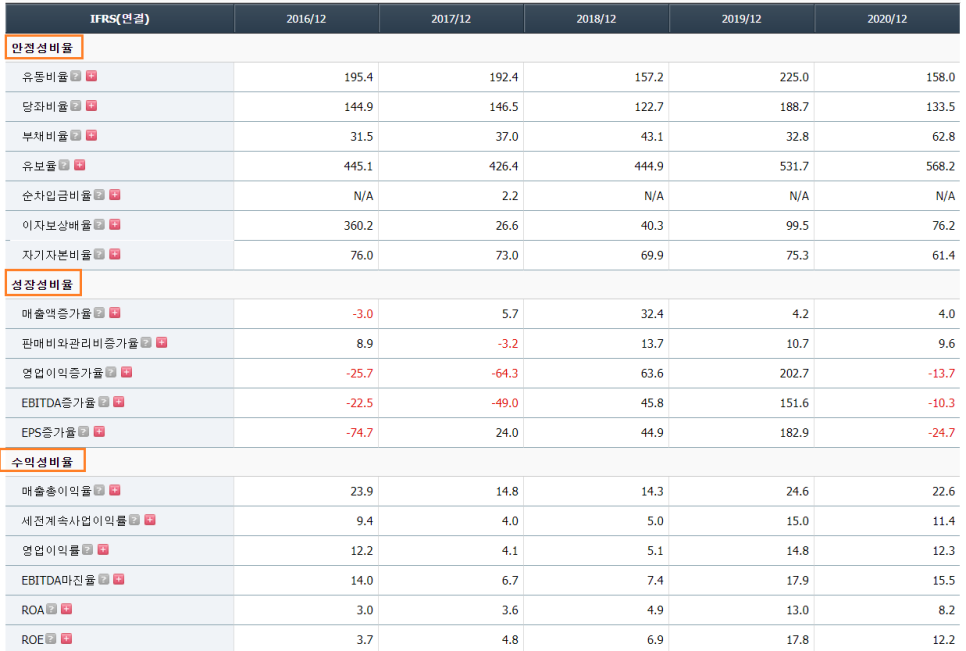Viewport: 966px width, 651px height.
Task: Expand 판매비와관리비증가율 breakdown
Action: click(x=162, y=342)
